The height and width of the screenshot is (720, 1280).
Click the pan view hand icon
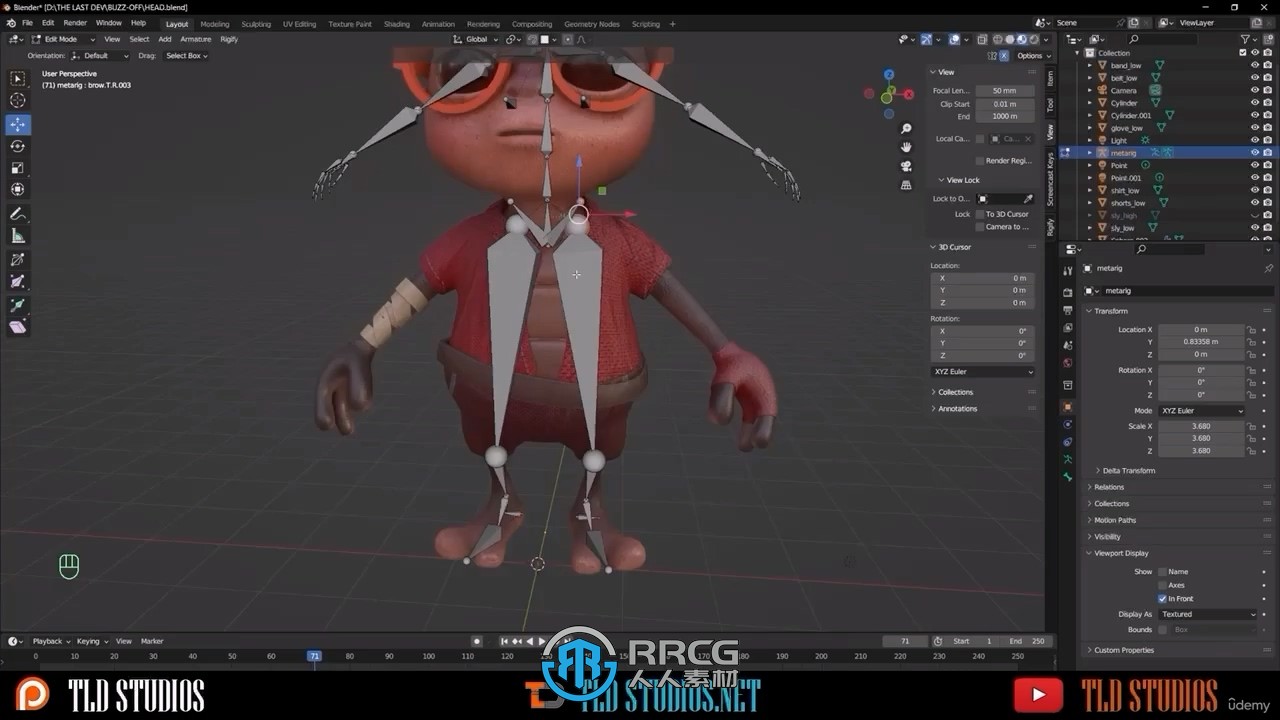click(906, 147)
